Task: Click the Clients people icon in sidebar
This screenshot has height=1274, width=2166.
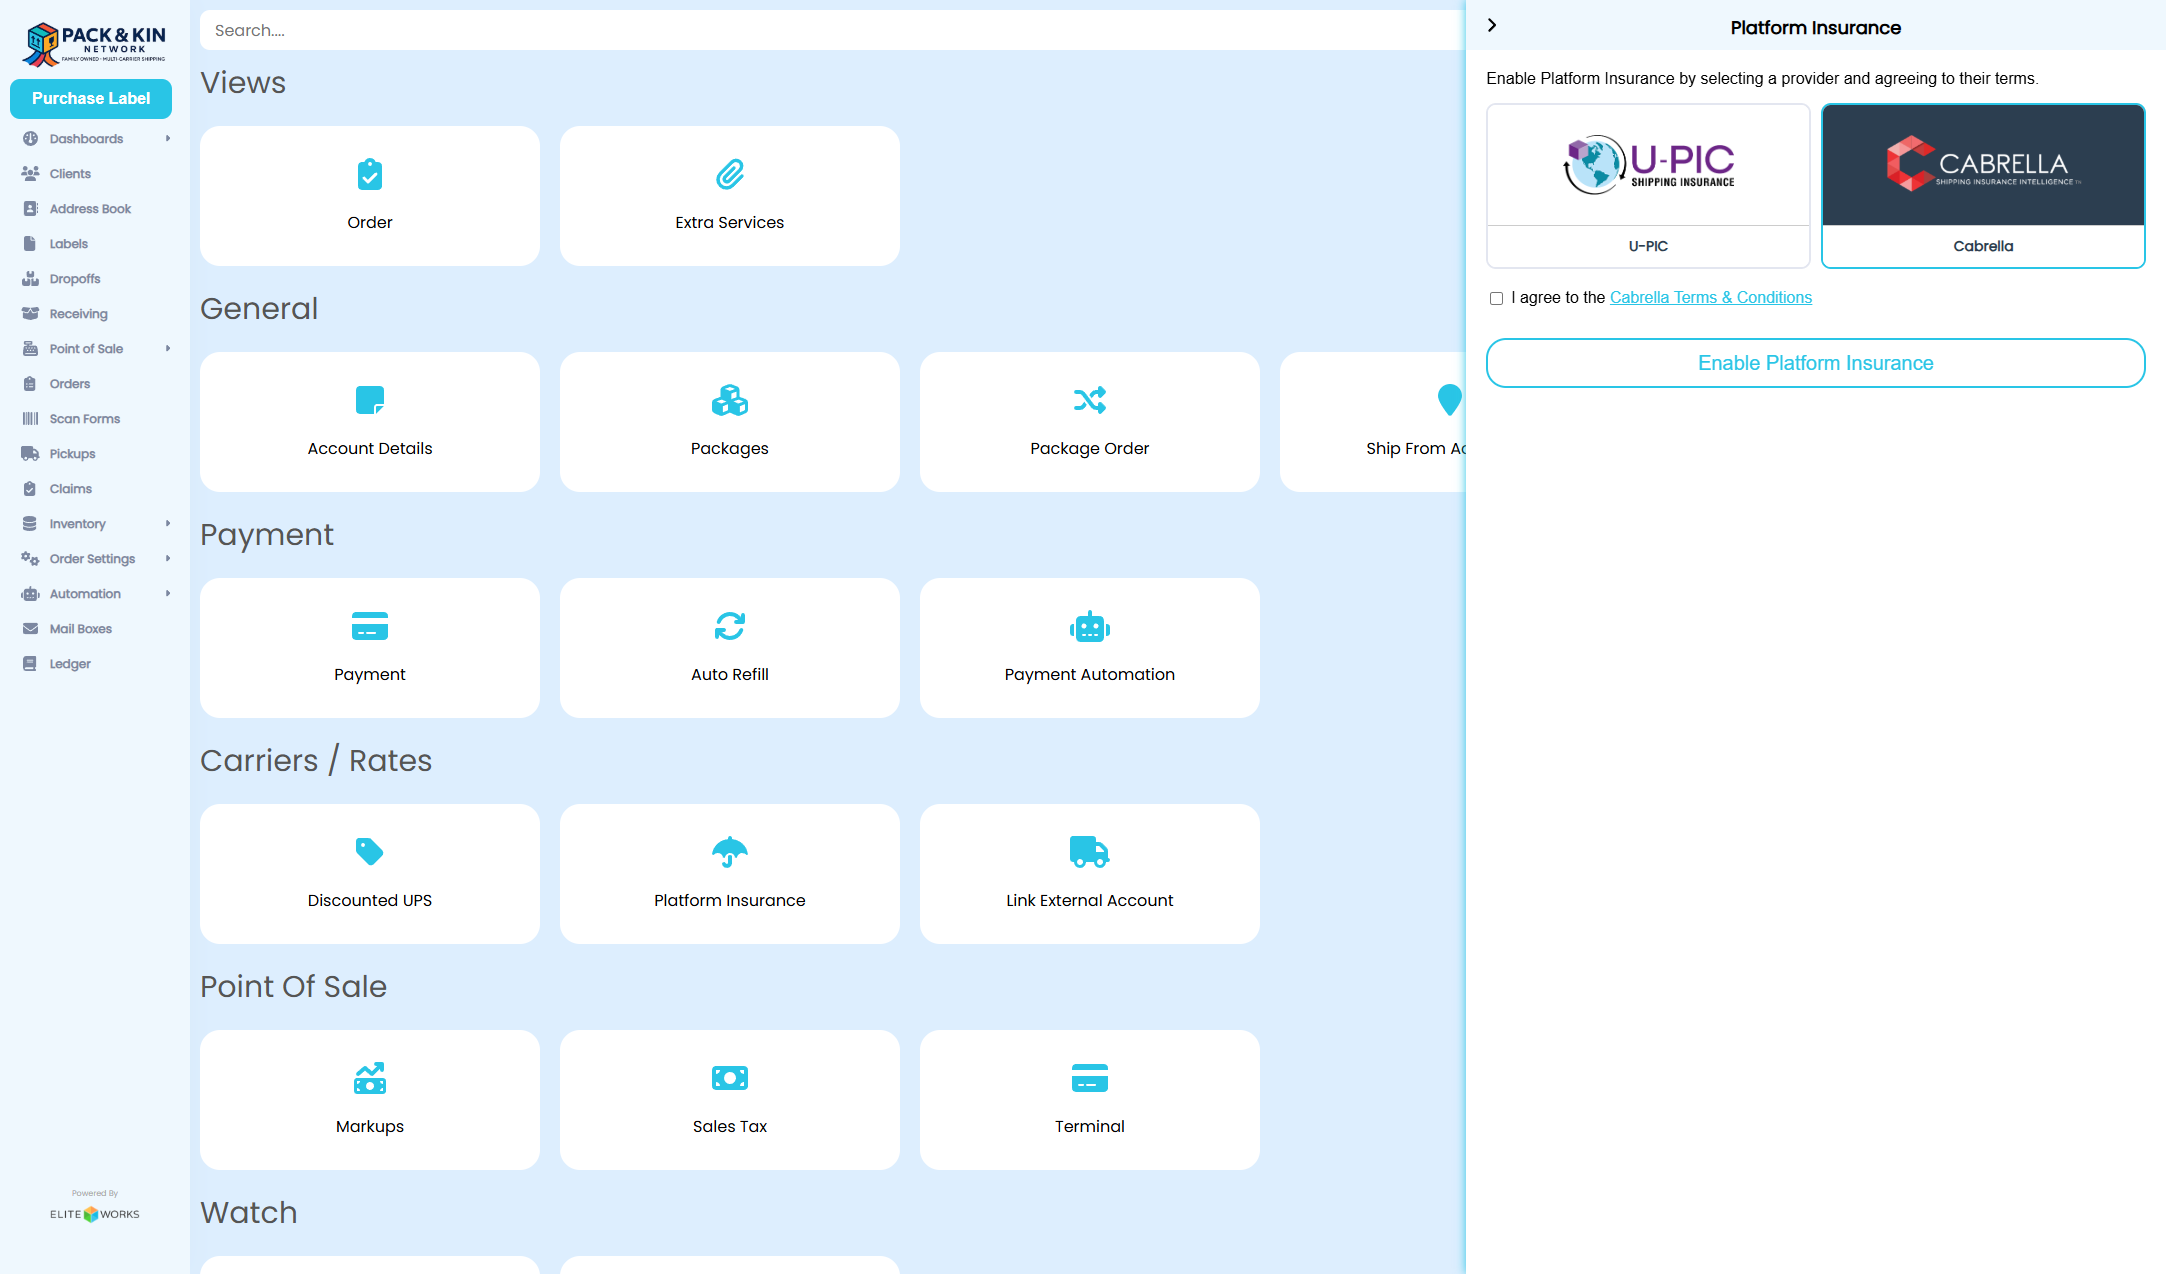Action: click(30, 173)
